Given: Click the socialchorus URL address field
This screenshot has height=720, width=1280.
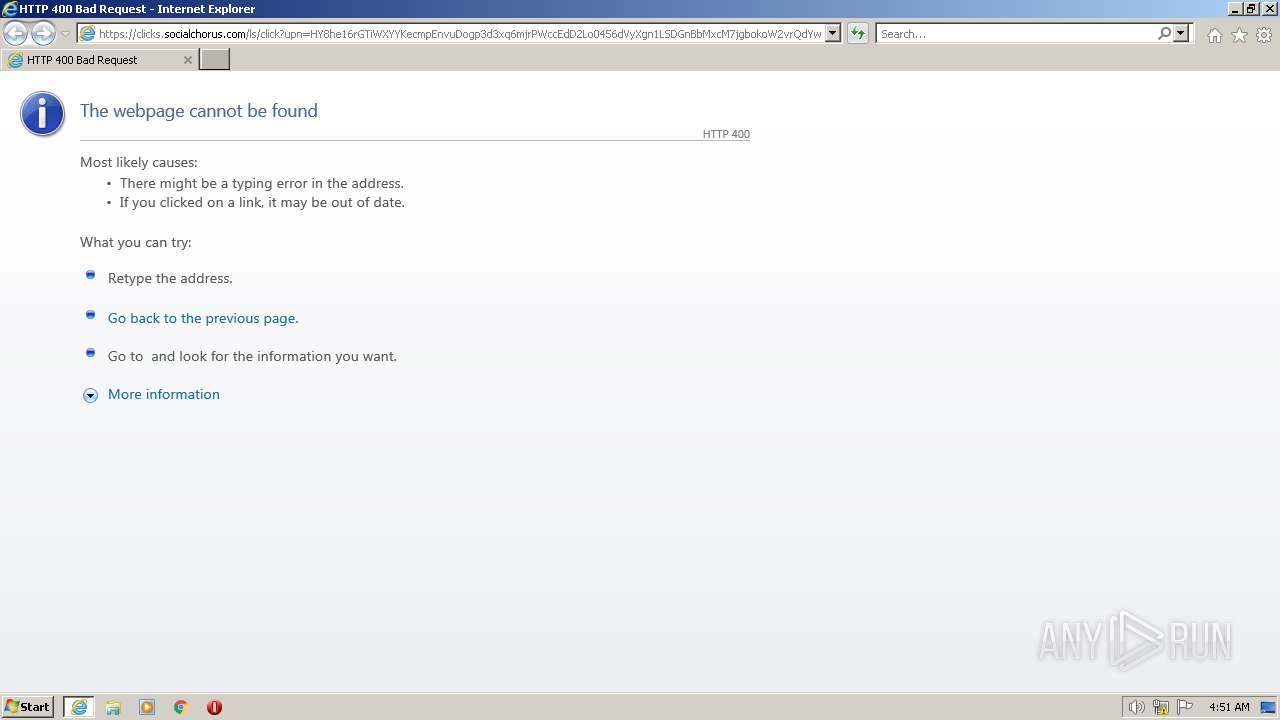Looking at the screenshot, I should 460,34.
